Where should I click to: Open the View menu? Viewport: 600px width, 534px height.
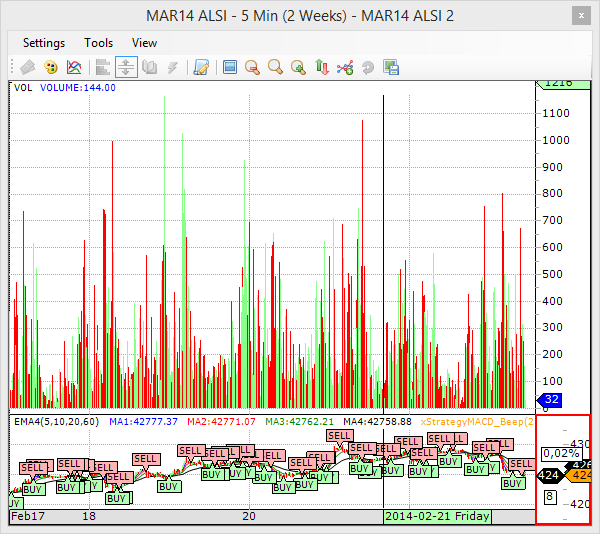point(145,43)
